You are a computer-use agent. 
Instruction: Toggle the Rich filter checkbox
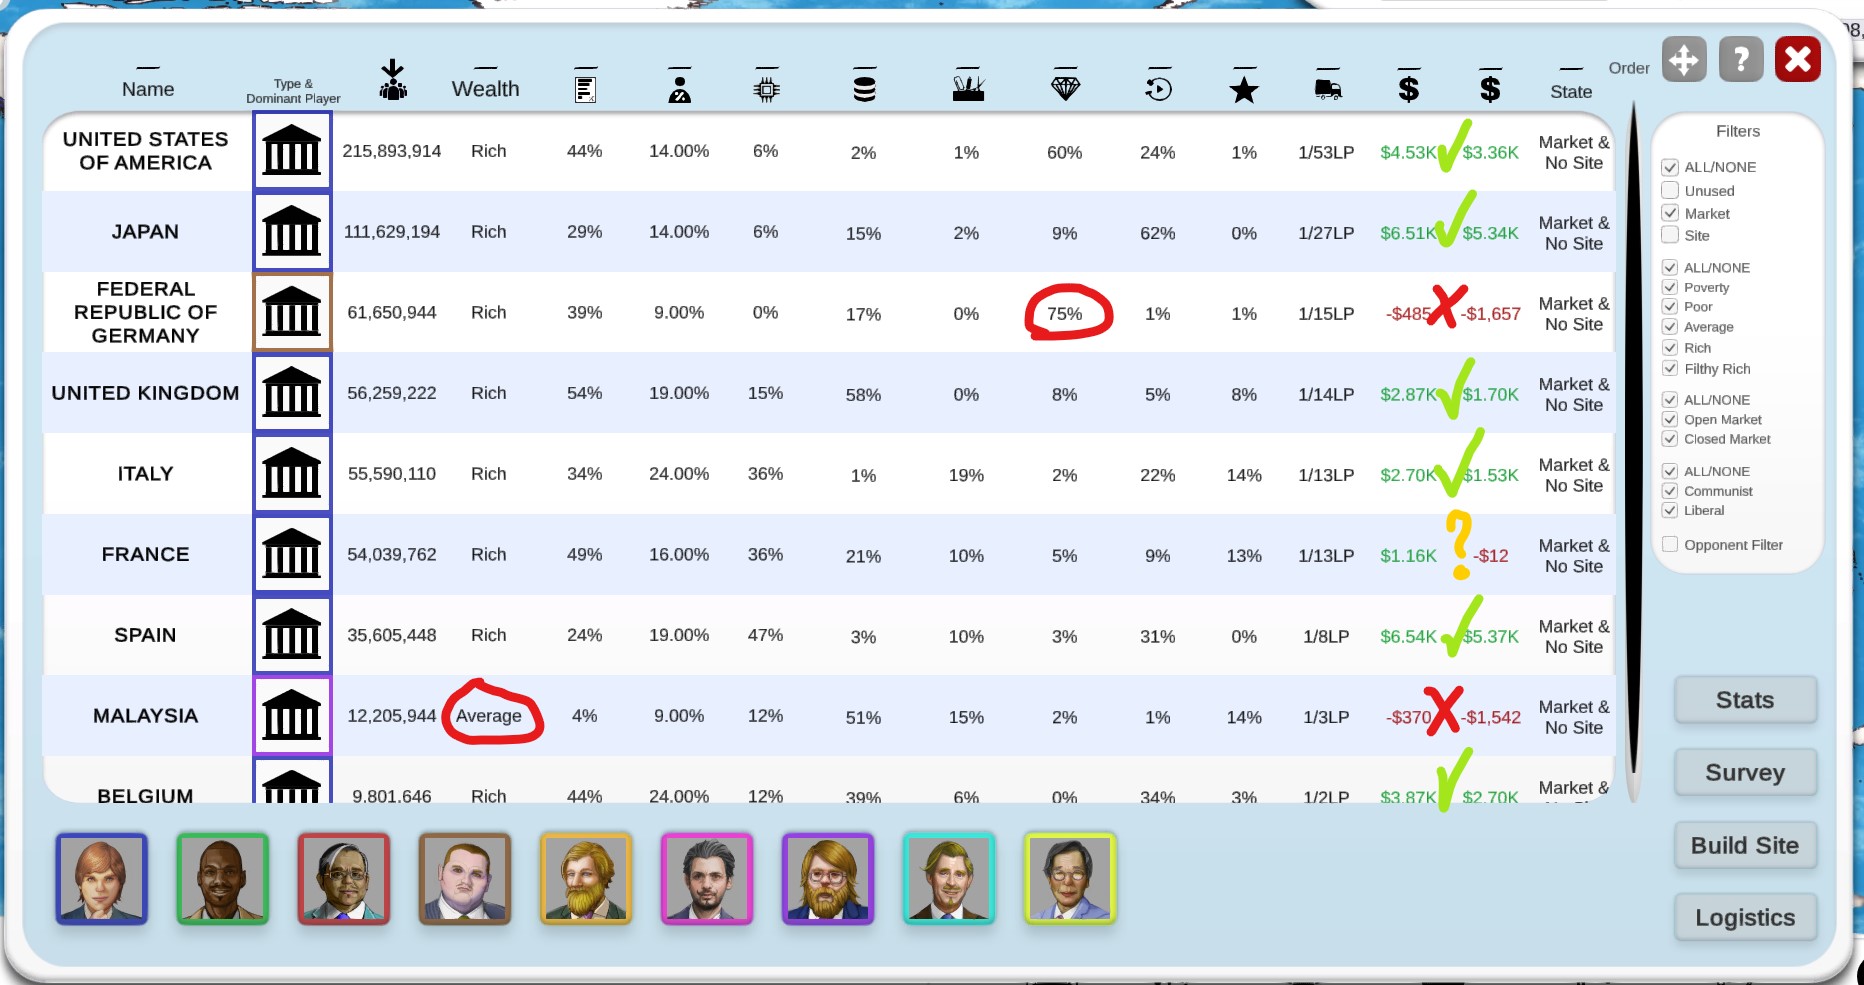point(1670,348)
